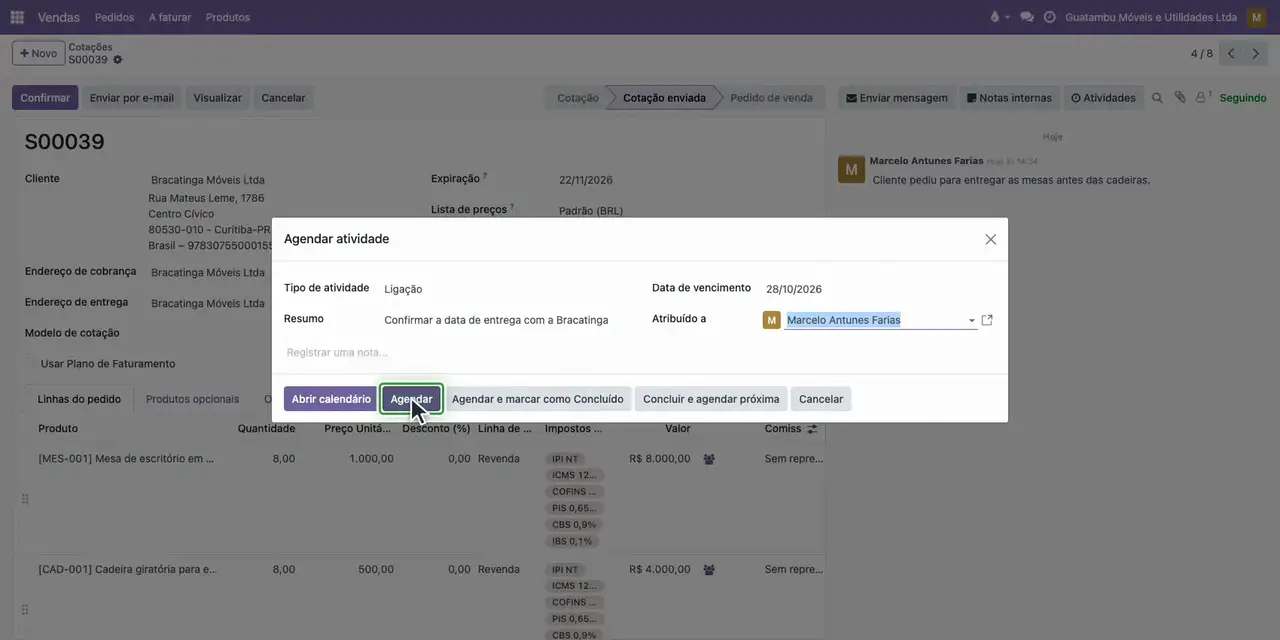
Task: Open the main apps grid menu
Action: tap(17, 17)
